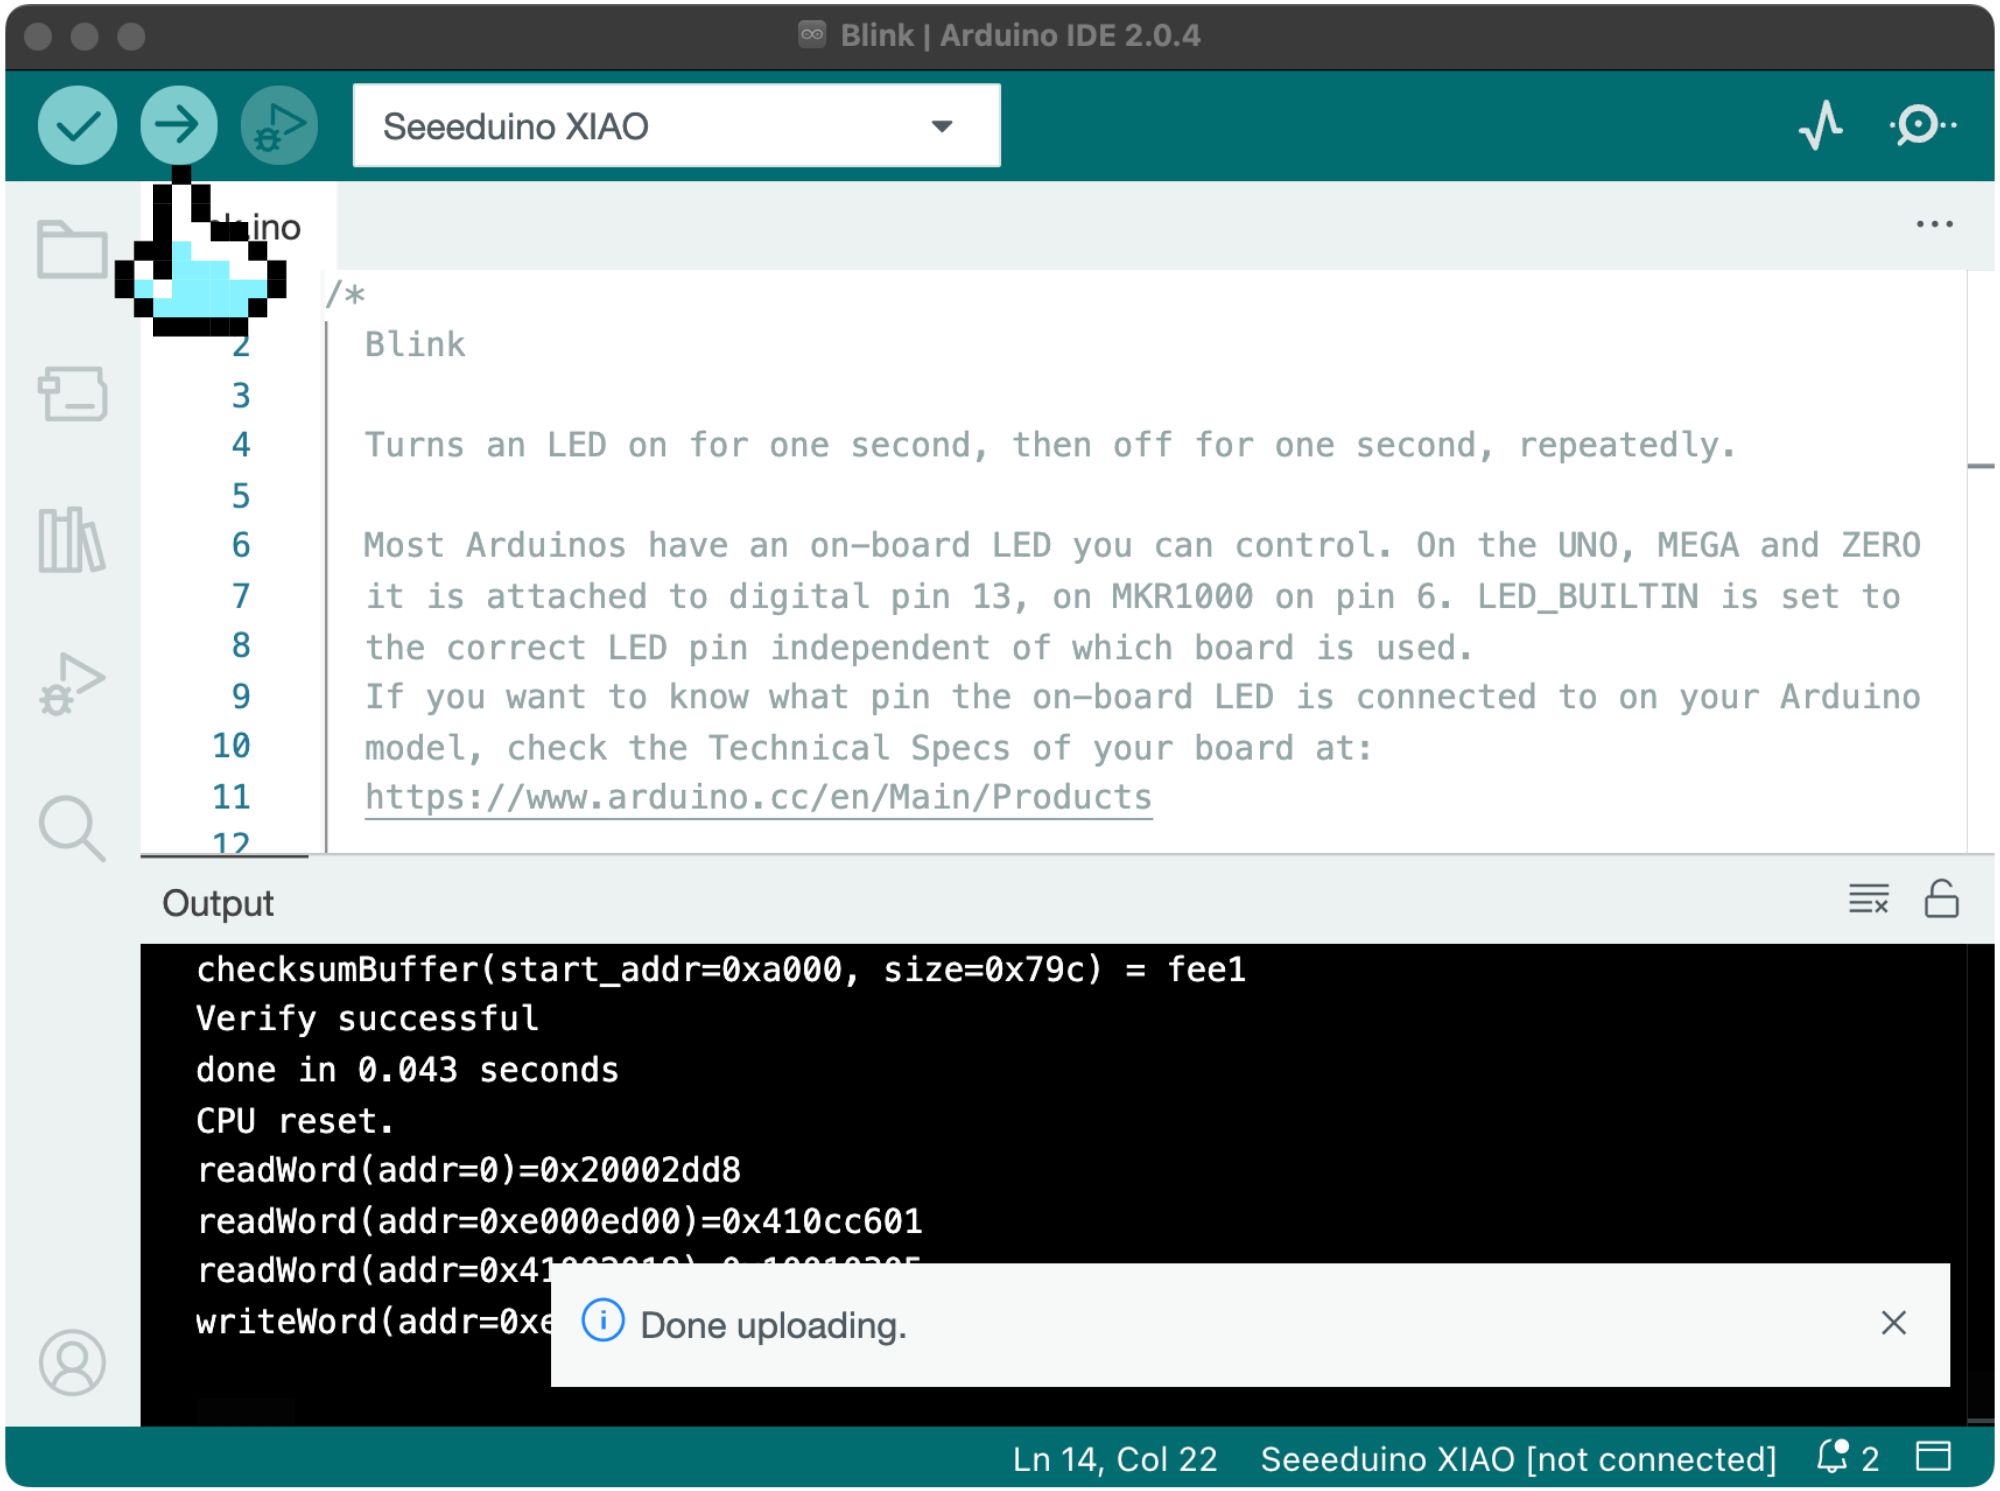The width and height of the screenshot is (2000, 1491).
Task: Click Seeeduino XIAO [not connected] status
Action: (x=1518, y=1459)
